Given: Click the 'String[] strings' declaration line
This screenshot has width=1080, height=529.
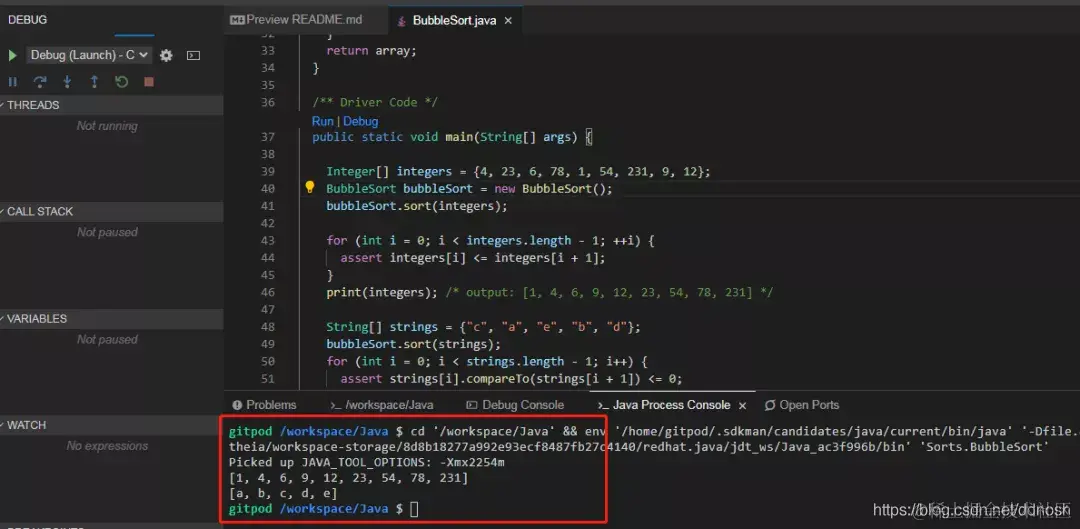Looking at the screenshot, I should [x=484, y=326].
